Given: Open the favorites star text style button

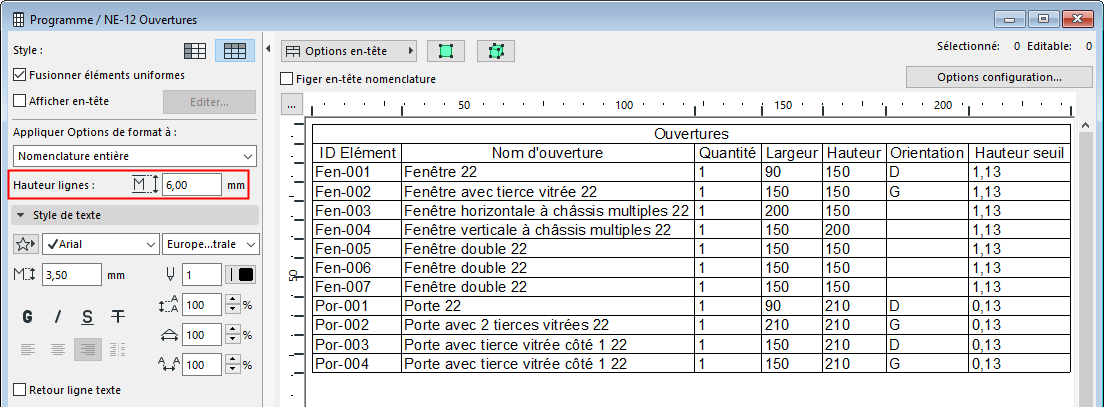Looking at the screenshot, I should pos(26,244).
